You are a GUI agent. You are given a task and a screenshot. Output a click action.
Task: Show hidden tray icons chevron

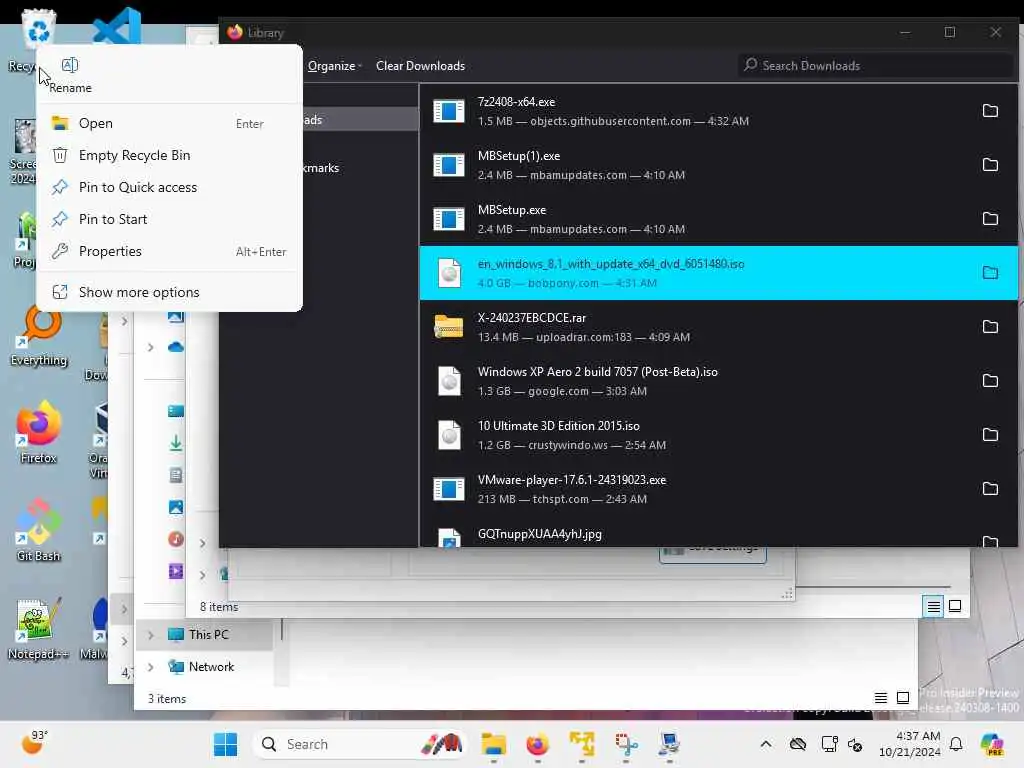pos(766,744)
